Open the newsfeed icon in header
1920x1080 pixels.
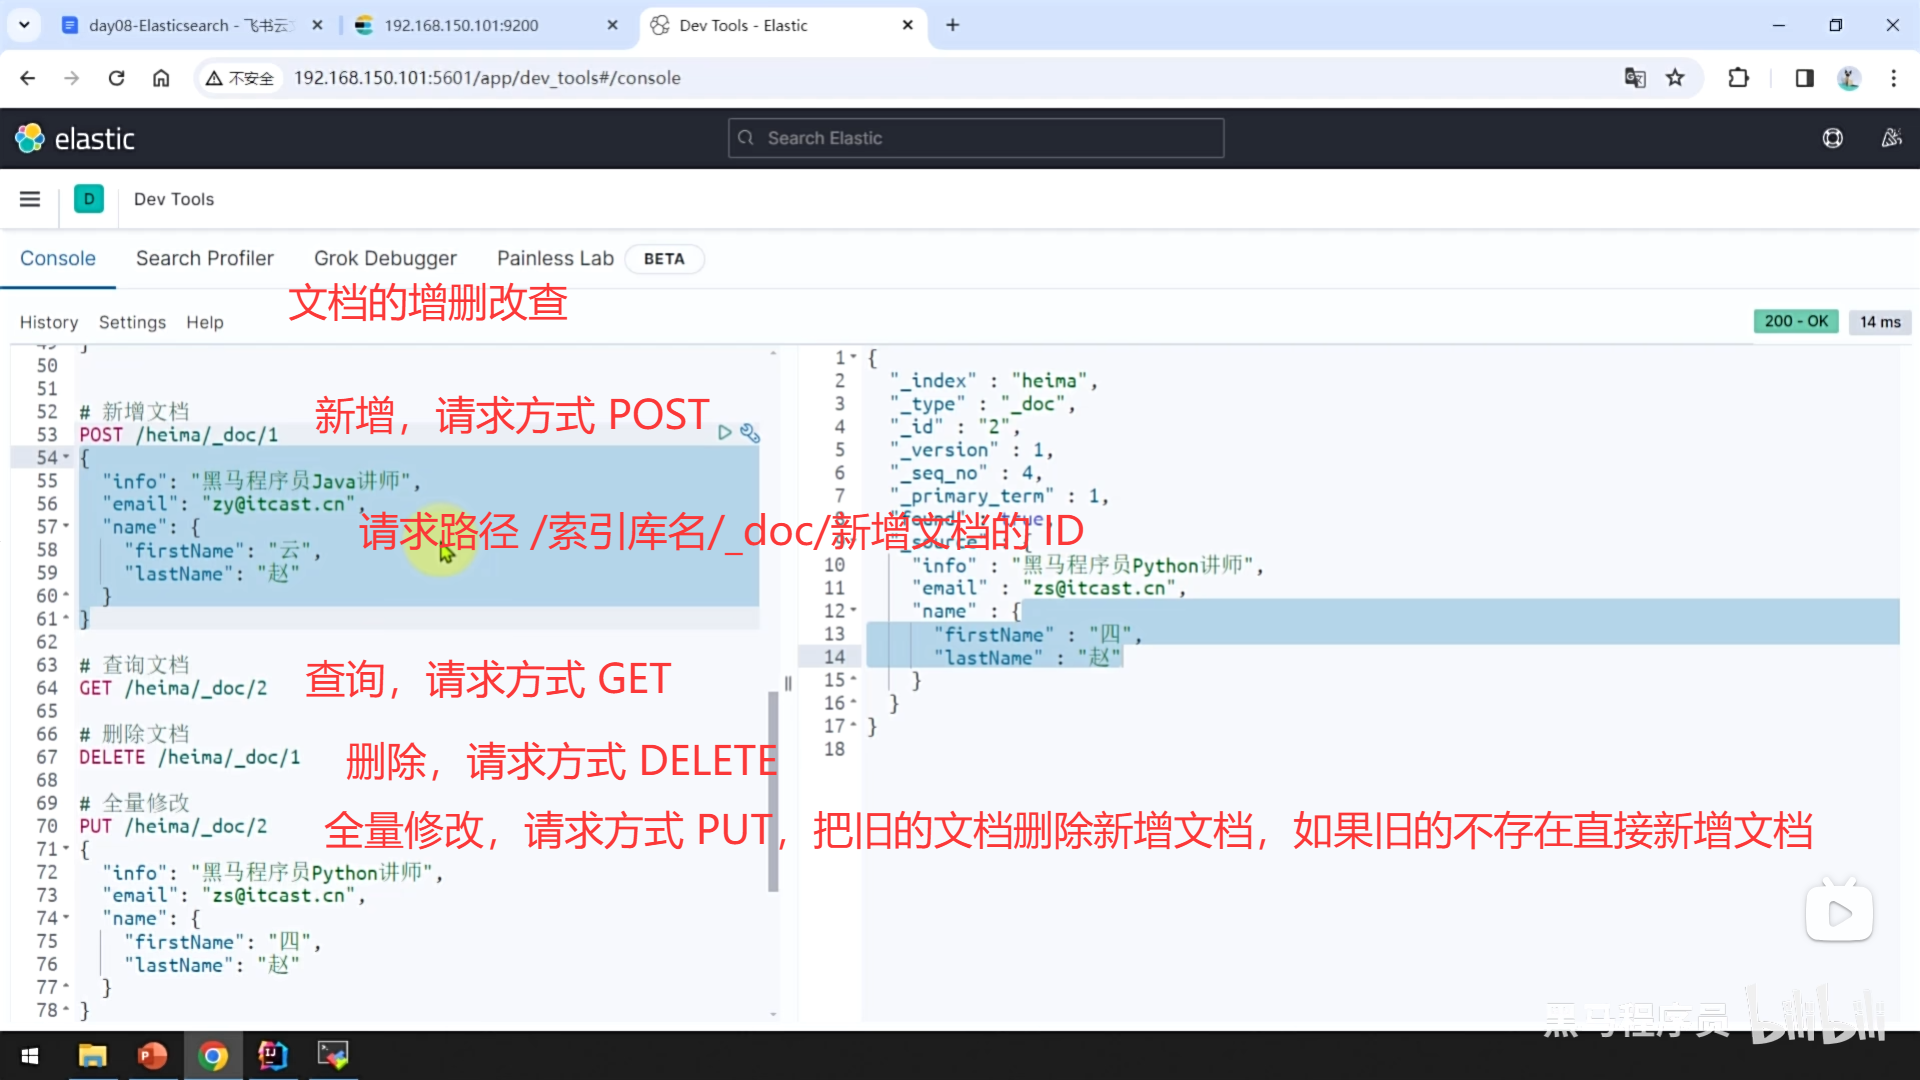pos(1891,138)
